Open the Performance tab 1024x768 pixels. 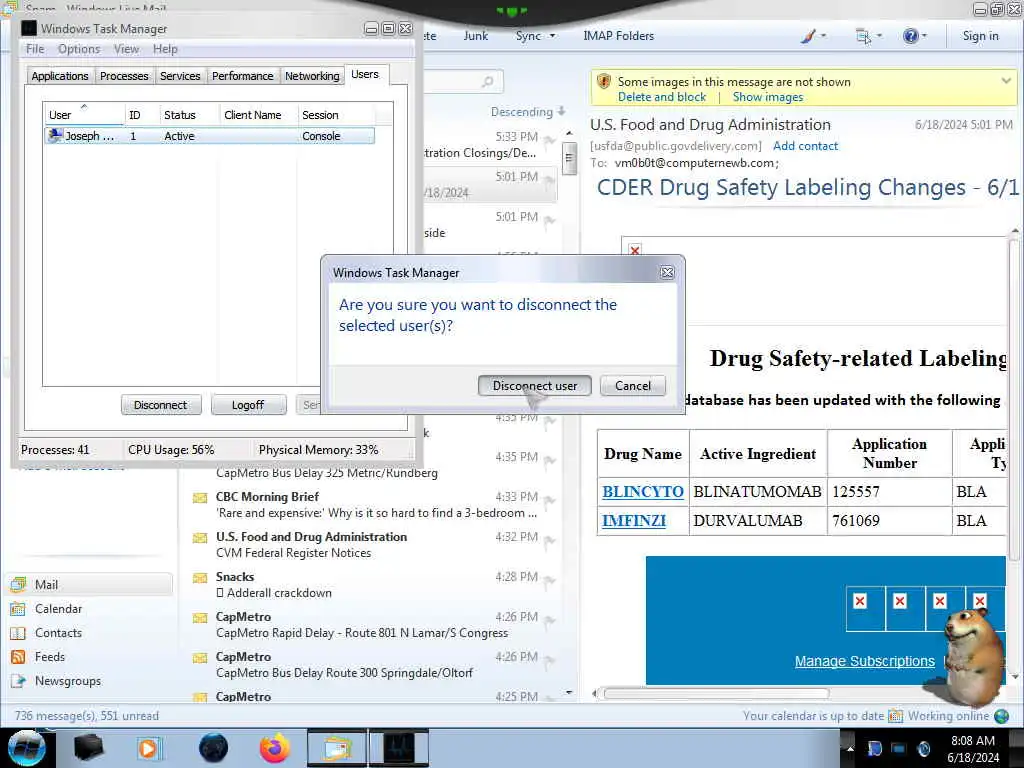(x=242, y=76)
